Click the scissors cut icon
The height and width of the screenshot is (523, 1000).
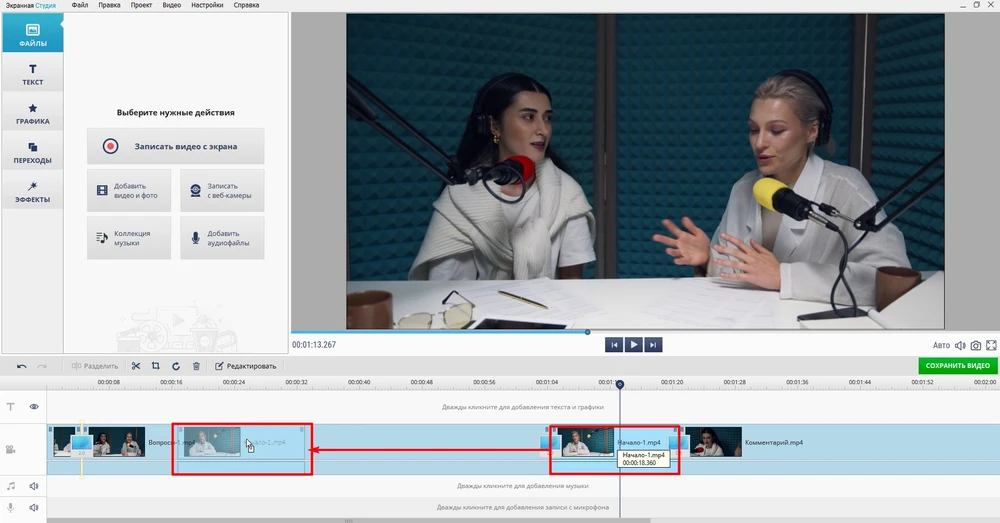(x=136, y=366)
